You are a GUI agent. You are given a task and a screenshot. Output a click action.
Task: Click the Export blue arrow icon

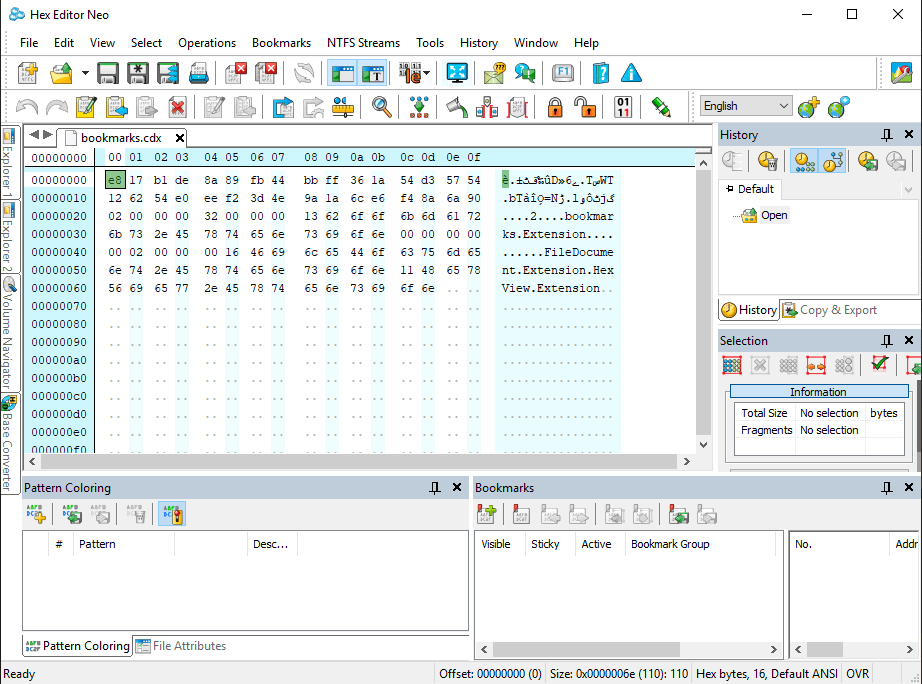coord(283,107)
